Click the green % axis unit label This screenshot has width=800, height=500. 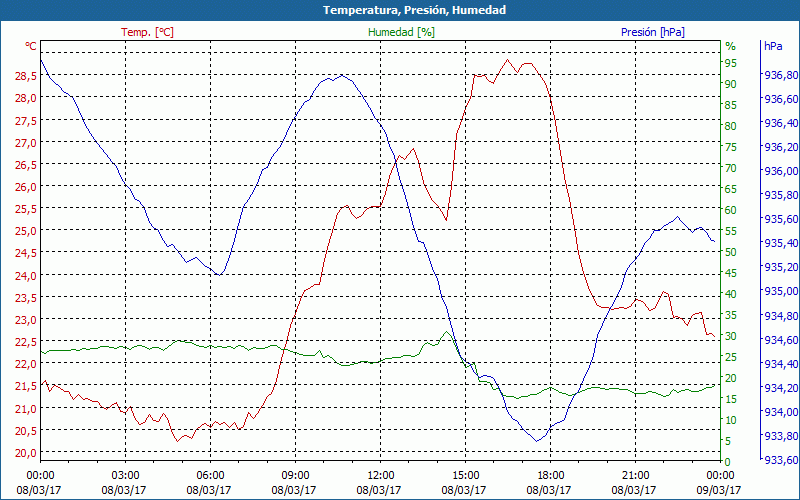[731, 46]
